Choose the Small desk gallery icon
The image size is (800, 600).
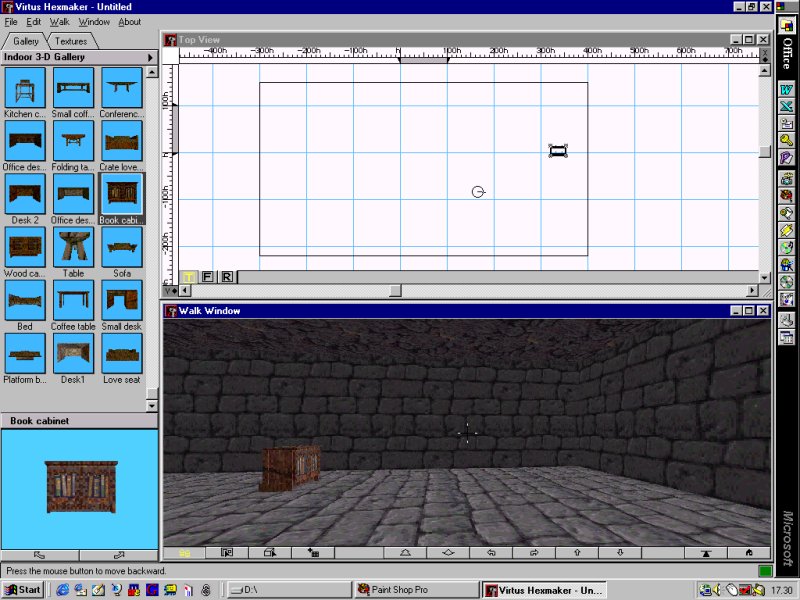point(121,300)
